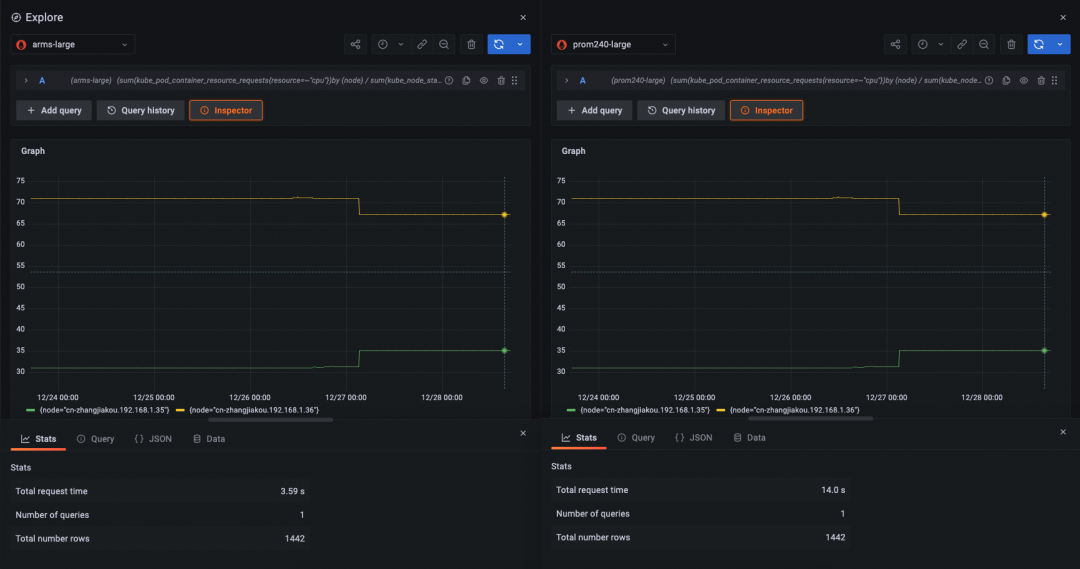Viewport: 1080px width, 569px height.
Task: Toggle the 192.168.1.35 series in the left legend
Action: coord(100,410)
